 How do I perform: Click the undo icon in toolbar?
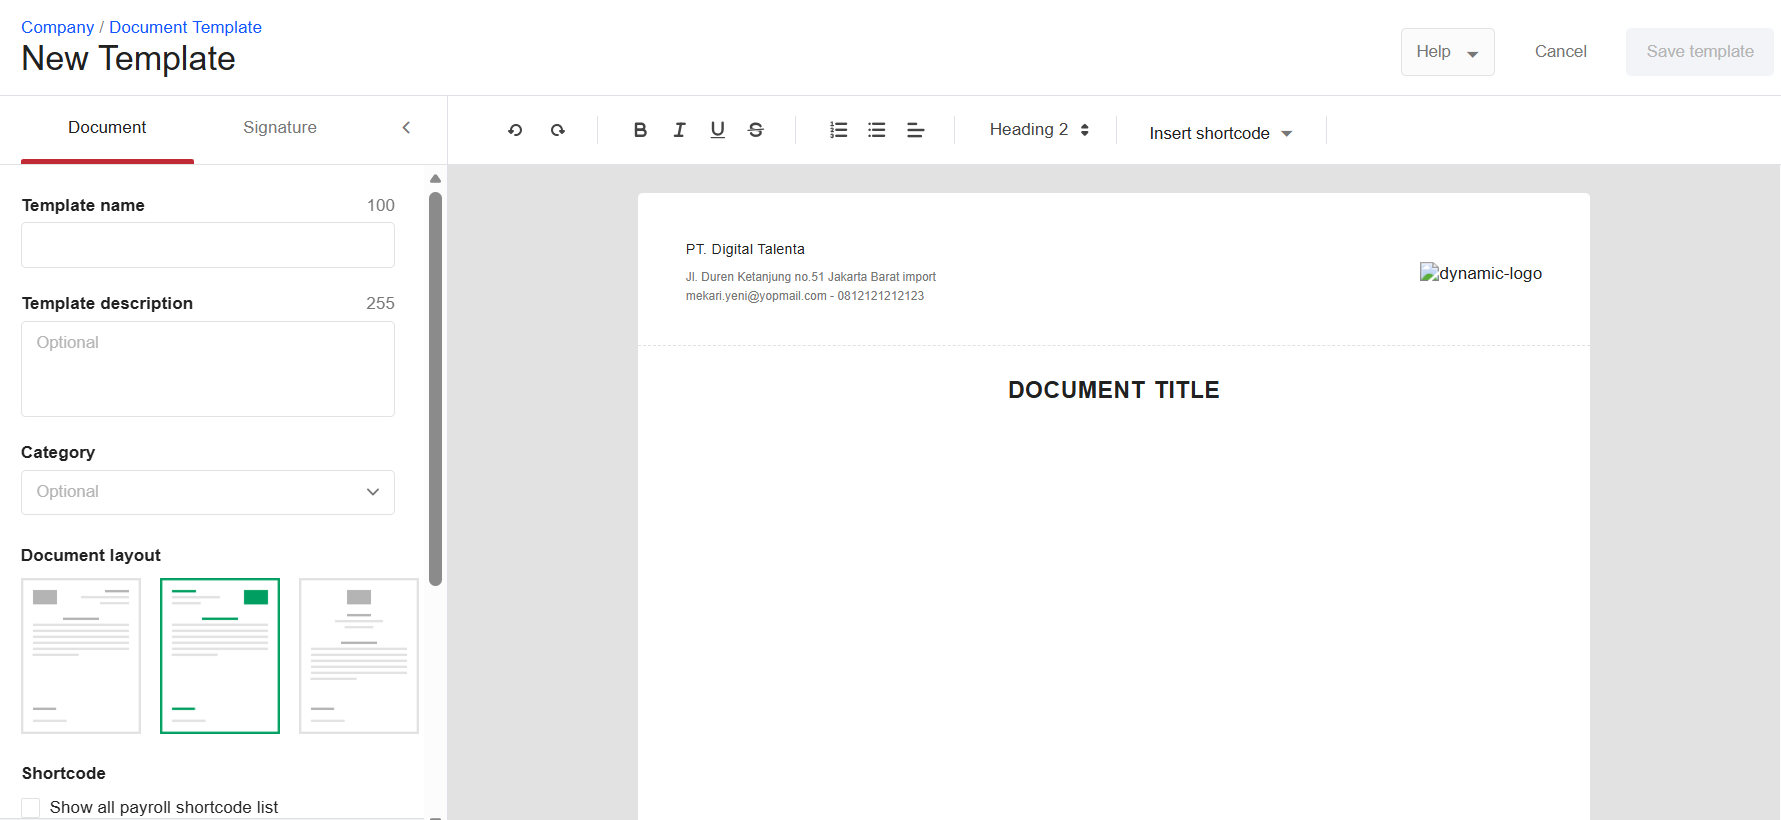[x=515, y=130]
